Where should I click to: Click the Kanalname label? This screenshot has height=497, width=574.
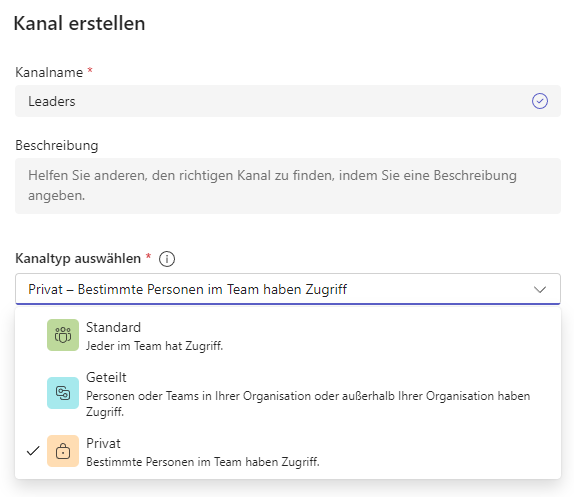[x=49, y=72]
